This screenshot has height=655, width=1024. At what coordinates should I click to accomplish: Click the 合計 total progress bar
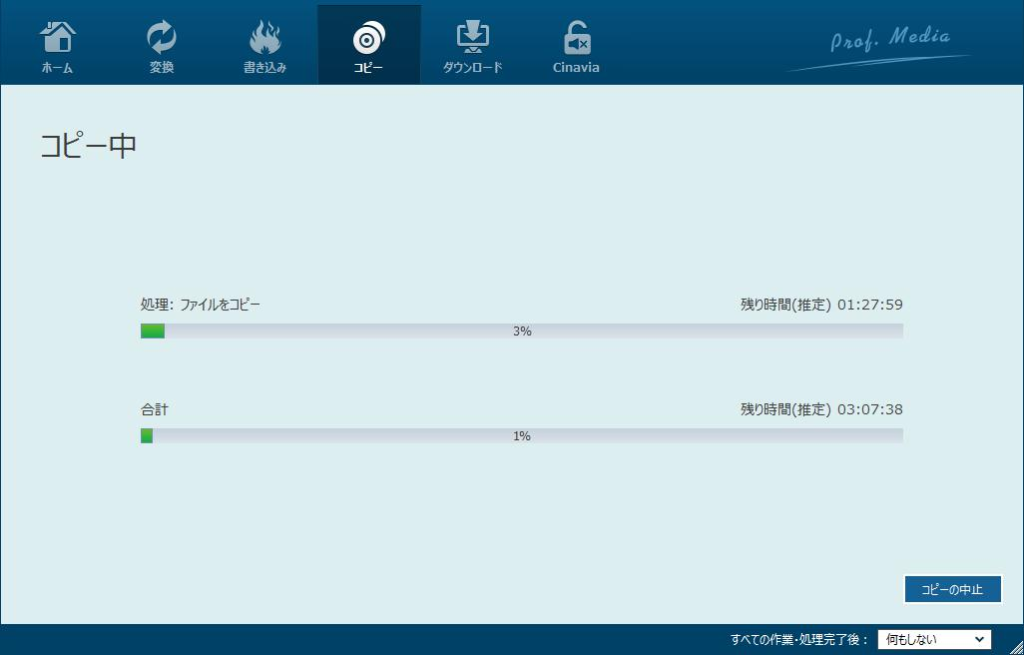pos(520,434)
